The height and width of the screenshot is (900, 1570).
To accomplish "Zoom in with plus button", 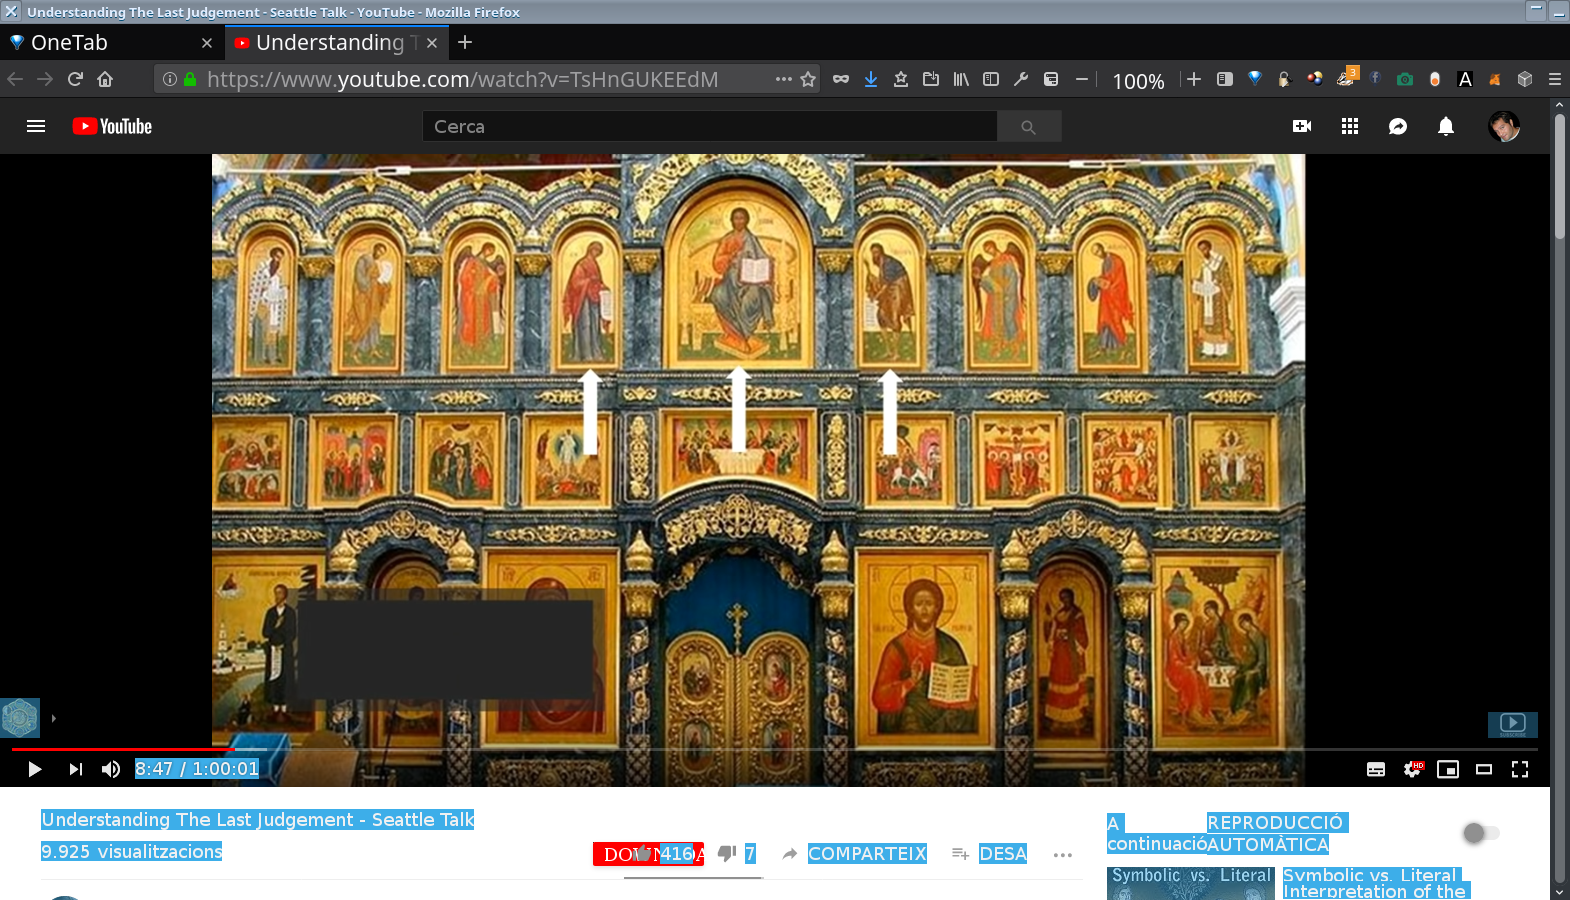I will point(1194,79).
